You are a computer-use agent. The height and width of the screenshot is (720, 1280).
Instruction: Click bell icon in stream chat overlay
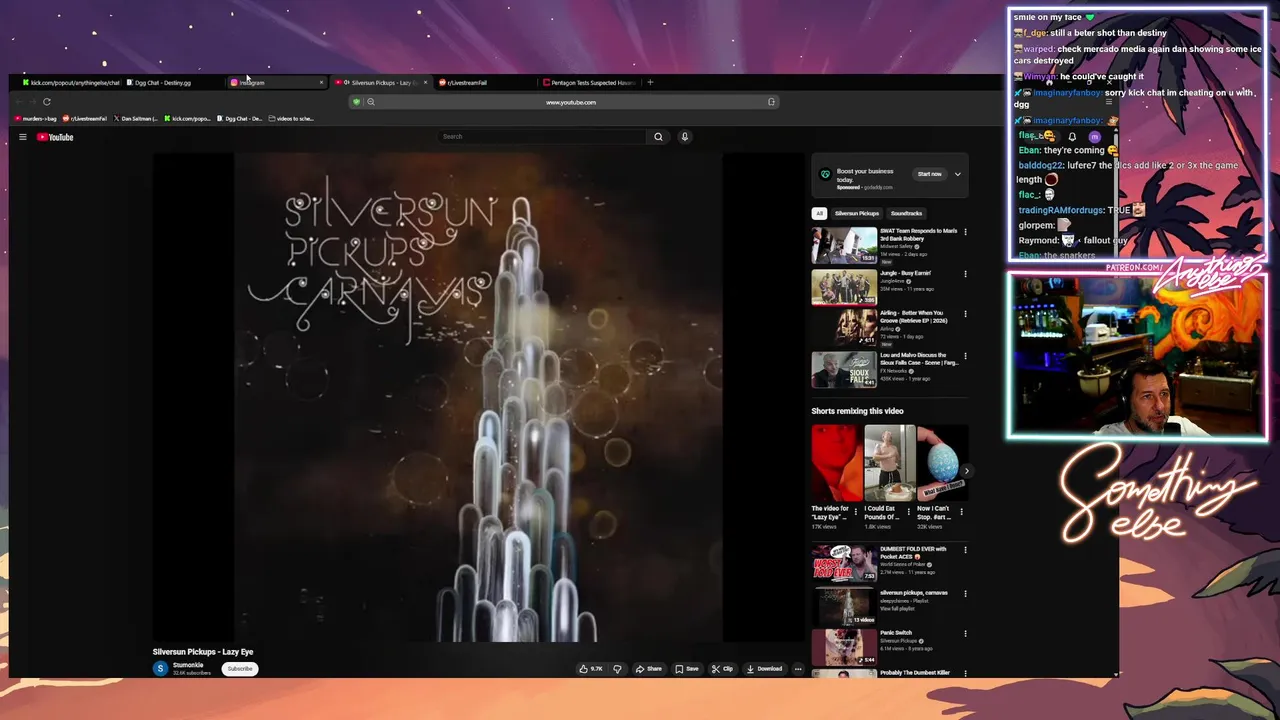[x=1072, y=137]
